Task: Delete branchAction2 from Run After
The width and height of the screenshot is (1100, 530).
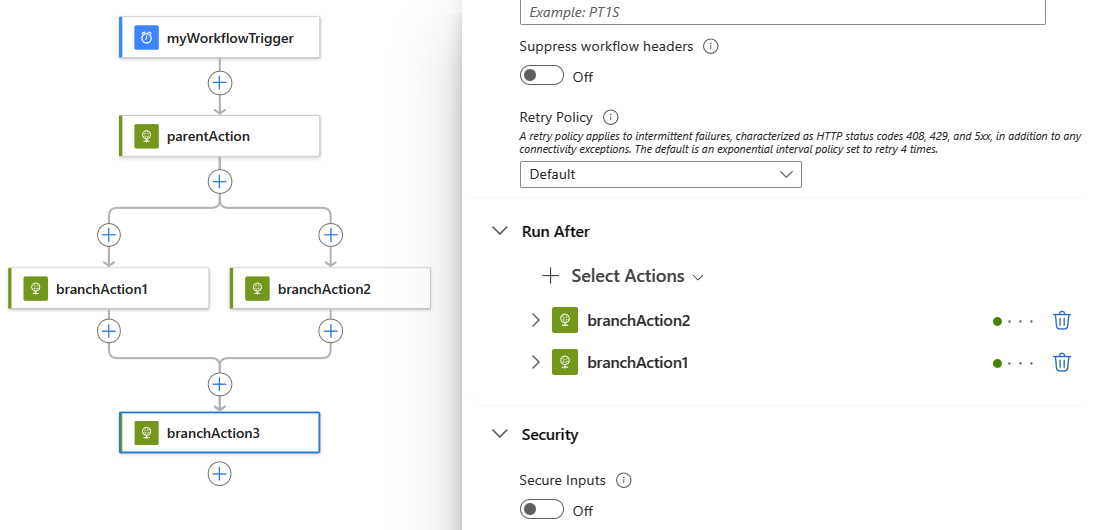Action: pyautogui.click(x=1062, y=321)
